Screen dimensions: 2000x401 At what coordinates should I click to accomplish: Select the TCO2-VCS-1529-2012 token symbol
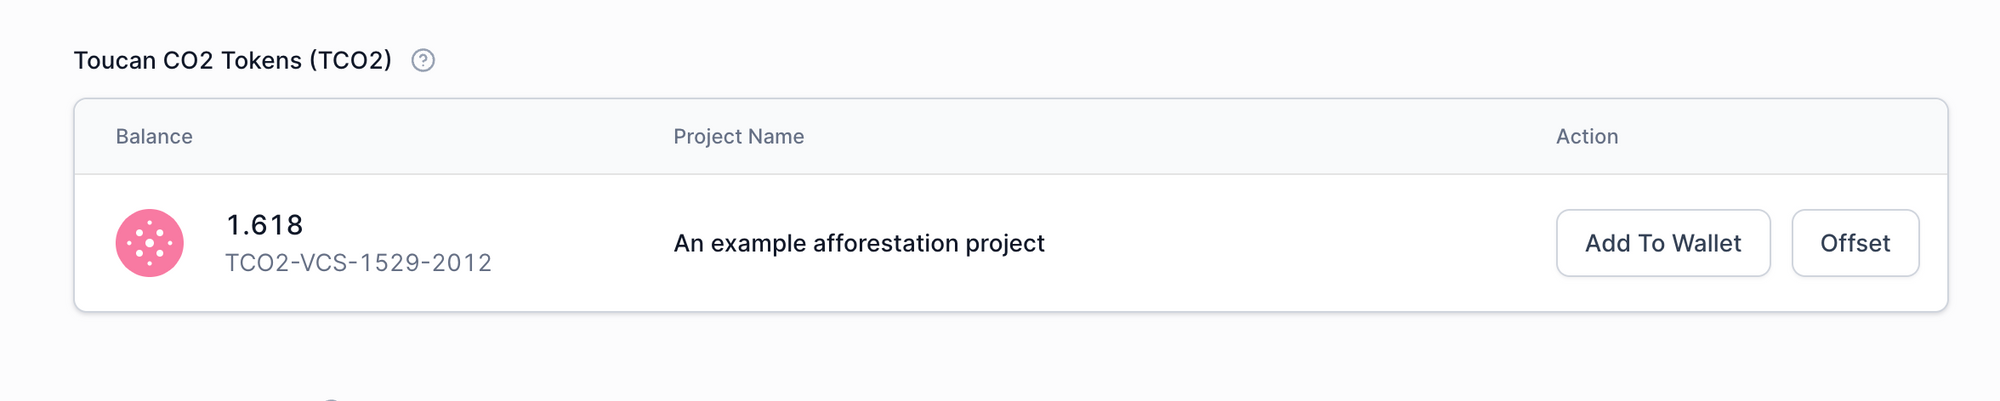(x=358, y=263)
